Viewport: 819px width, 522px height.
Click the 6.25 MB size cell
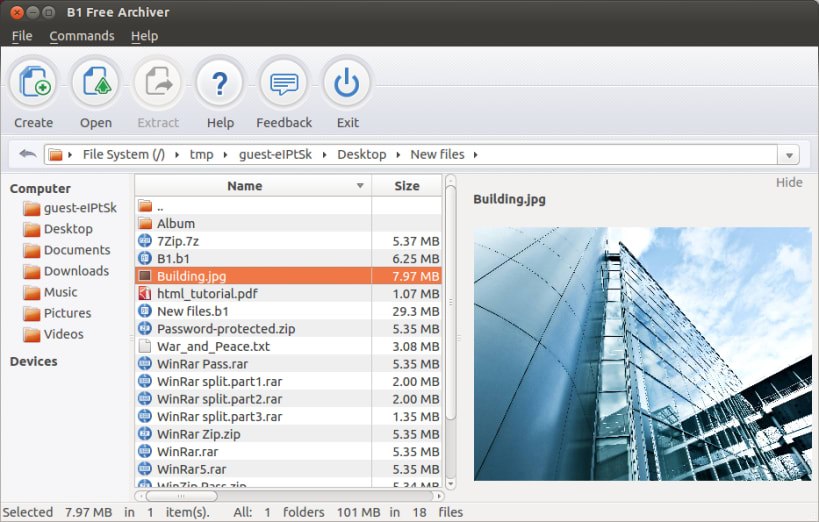coord(416,259)
